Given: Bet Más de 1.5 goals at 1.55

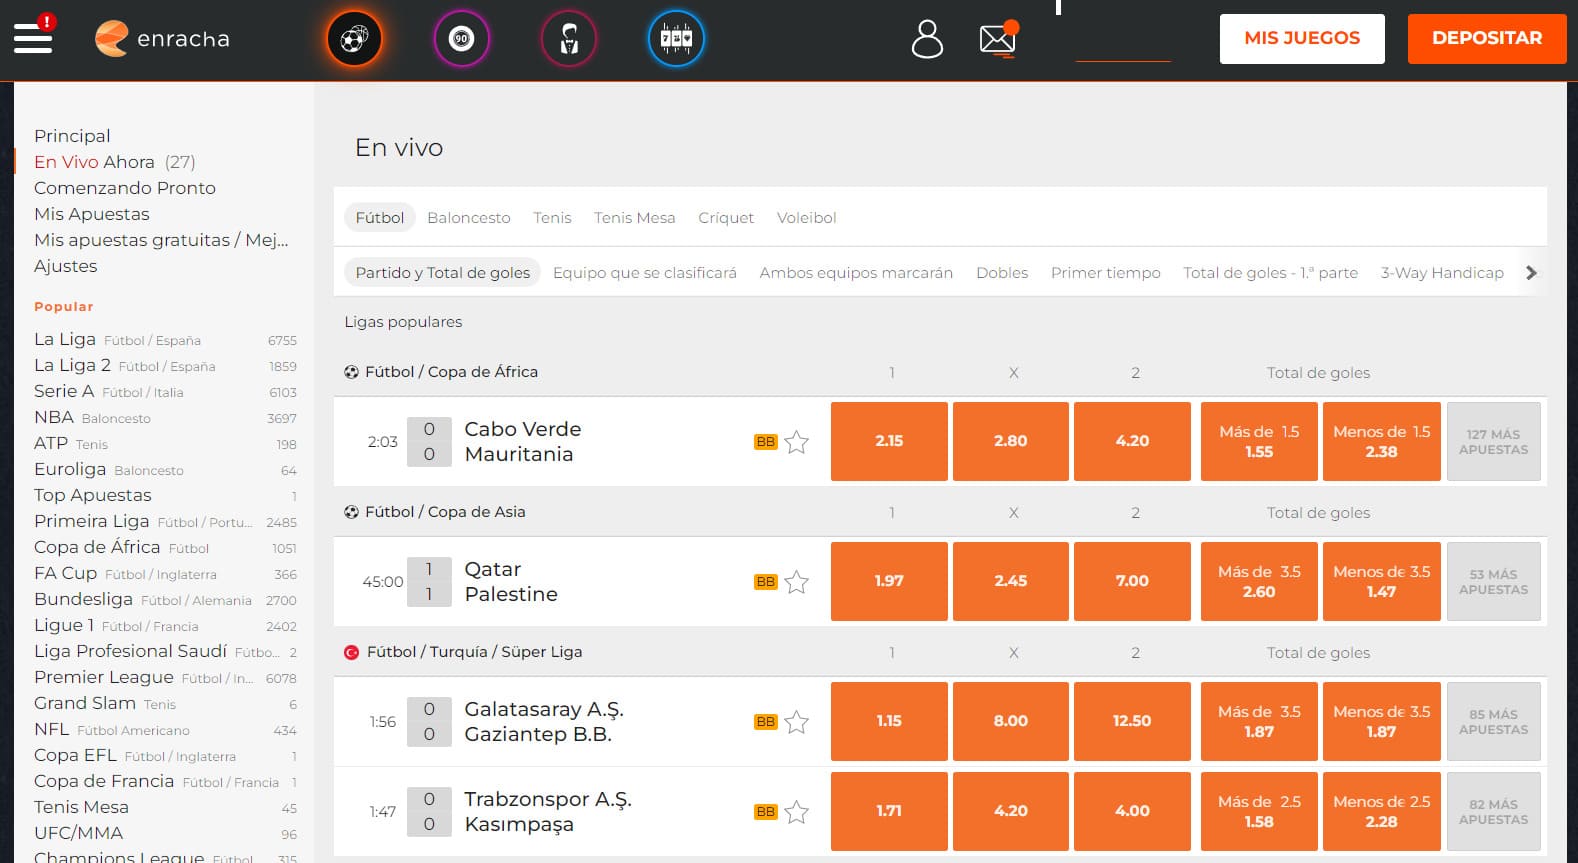Looking at the screenshot, I should point(1259,441).
